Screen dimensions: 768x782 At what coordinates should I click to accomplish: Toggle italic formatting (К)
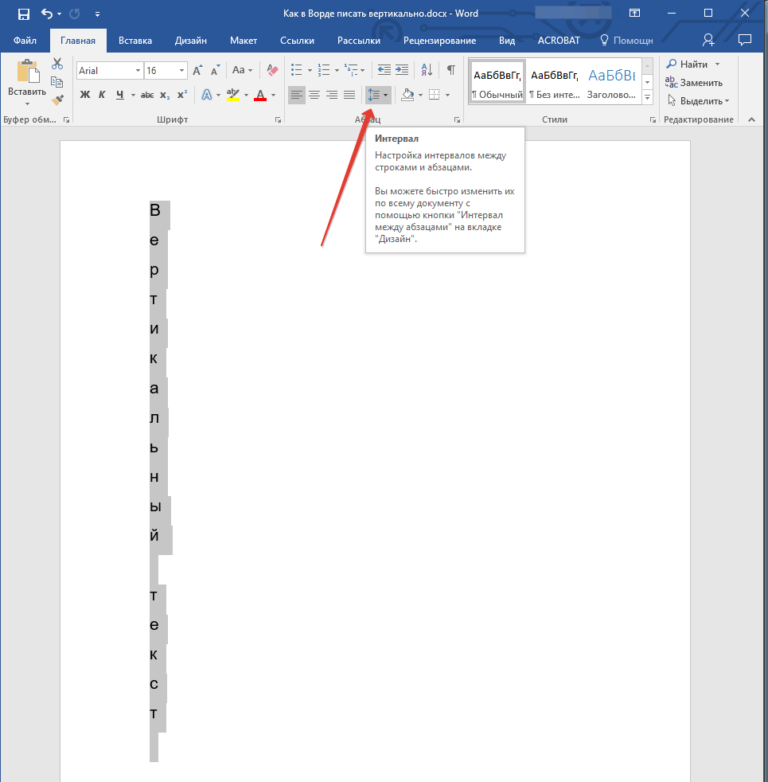[102, 95]
